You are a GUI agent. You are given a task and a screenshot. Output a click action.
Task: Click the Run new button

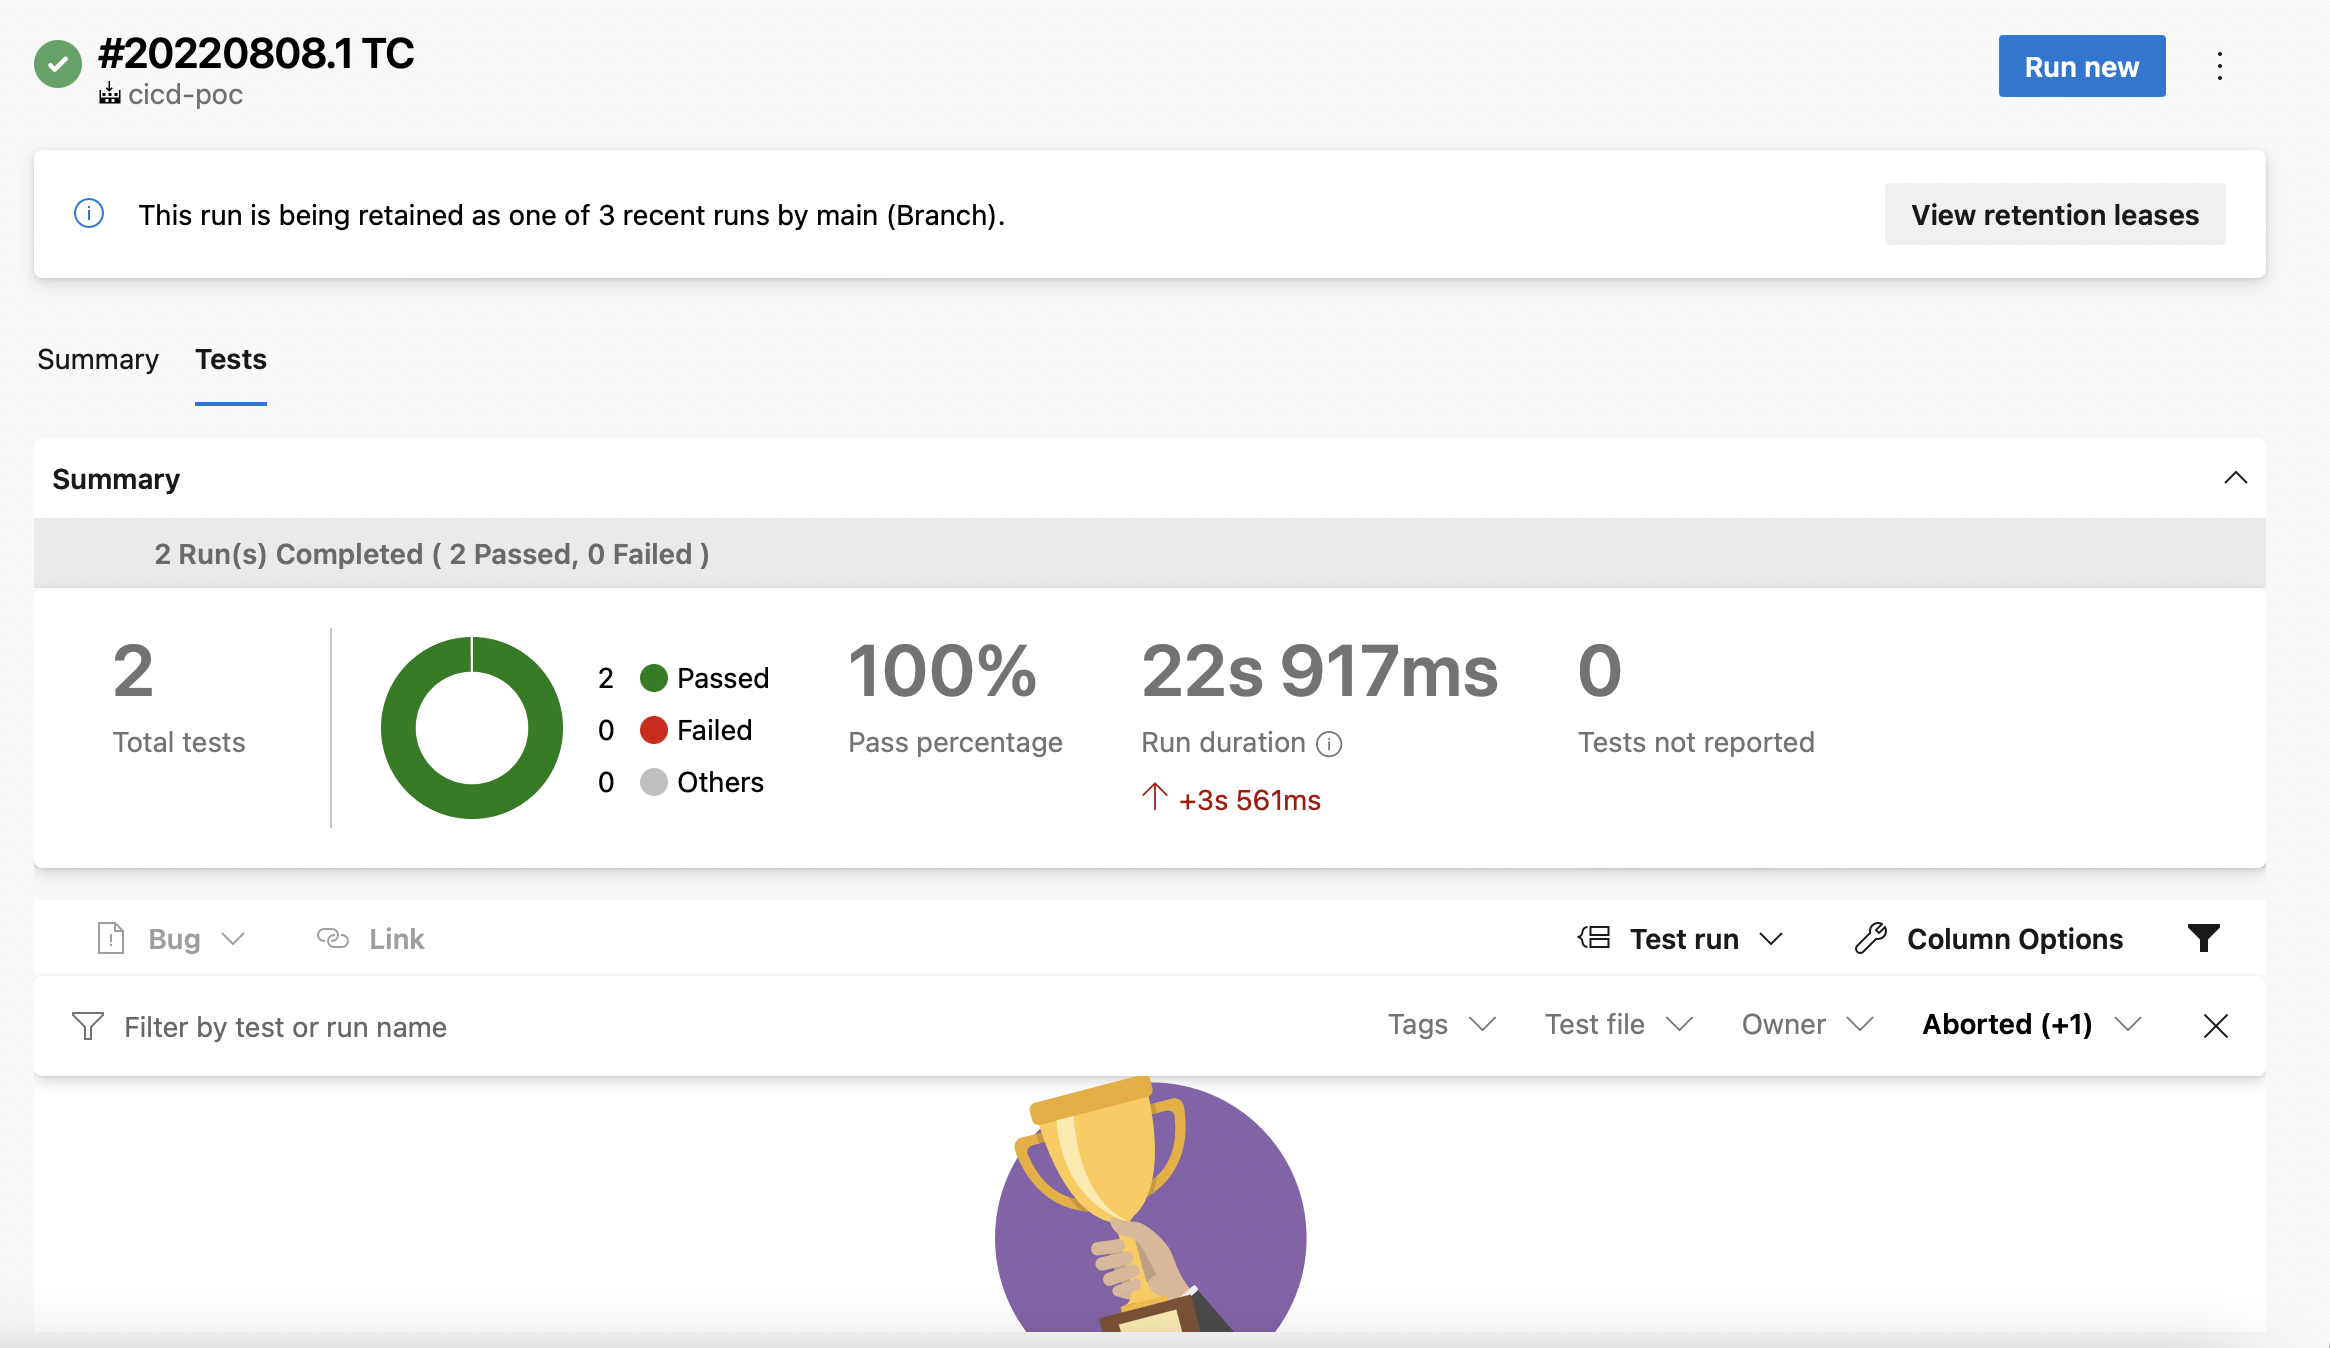2081,65
